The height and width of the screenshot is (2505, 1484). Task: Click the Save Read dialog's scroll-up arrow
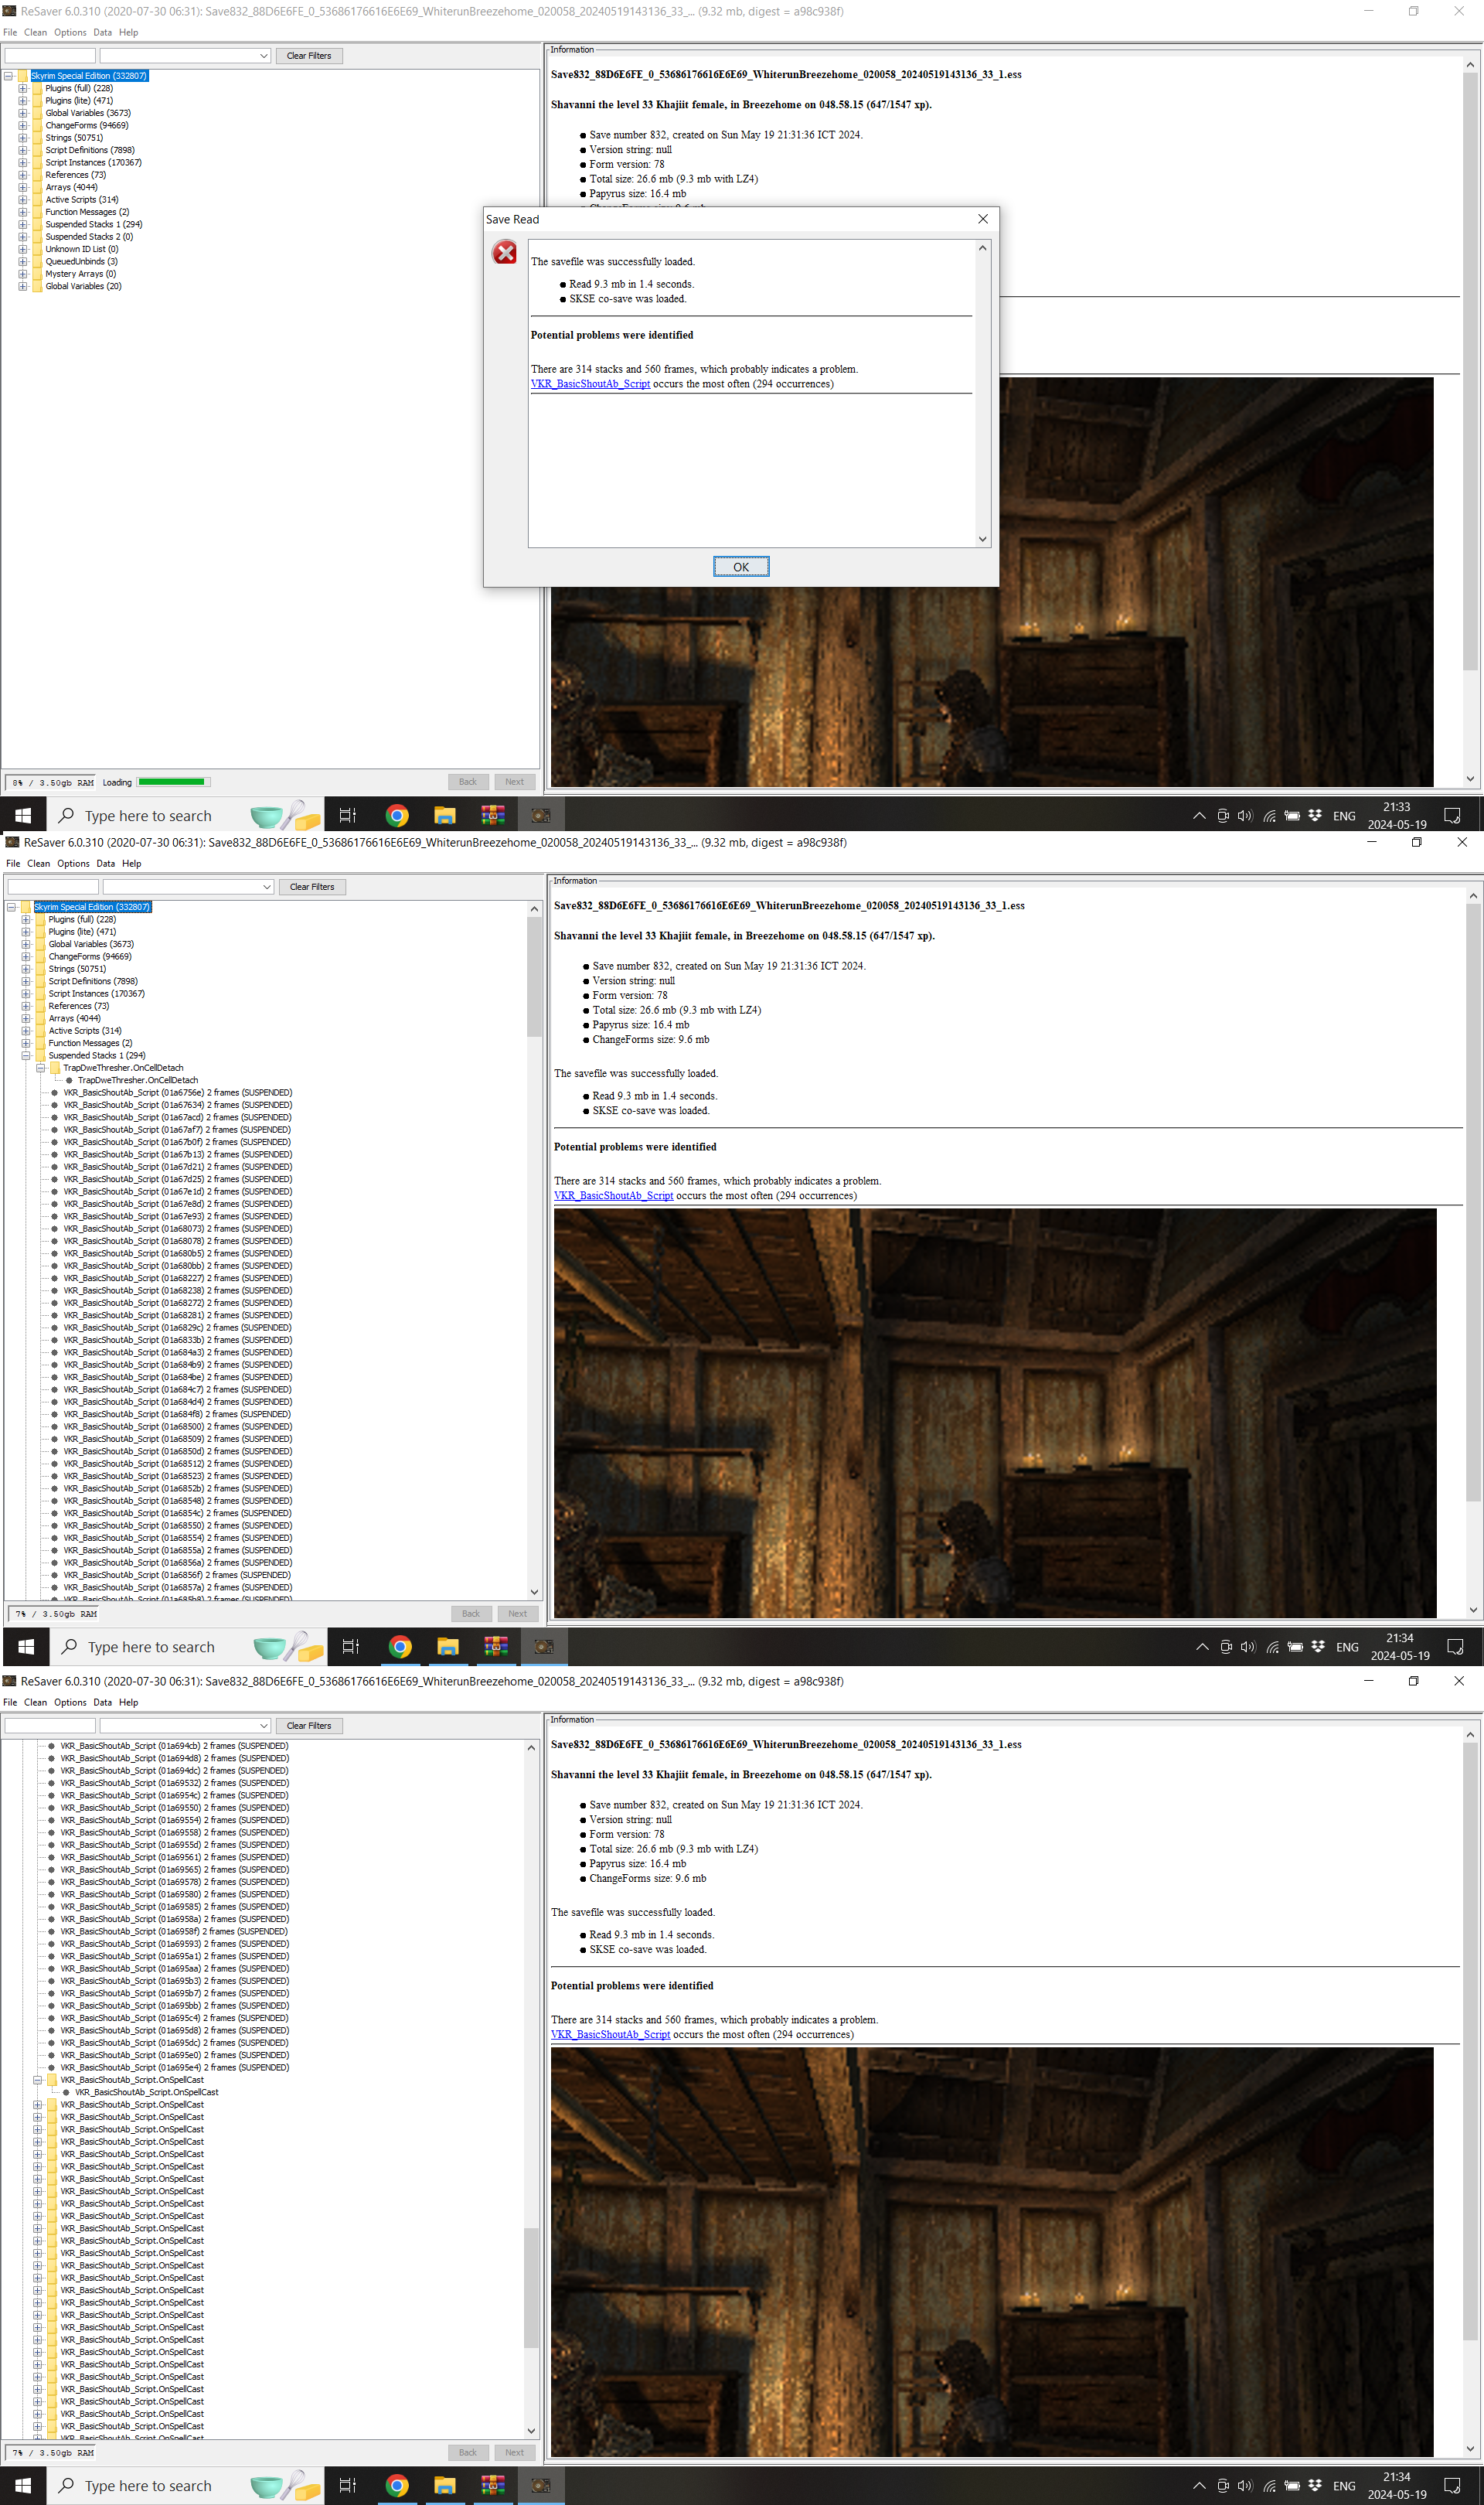(982, 248)
